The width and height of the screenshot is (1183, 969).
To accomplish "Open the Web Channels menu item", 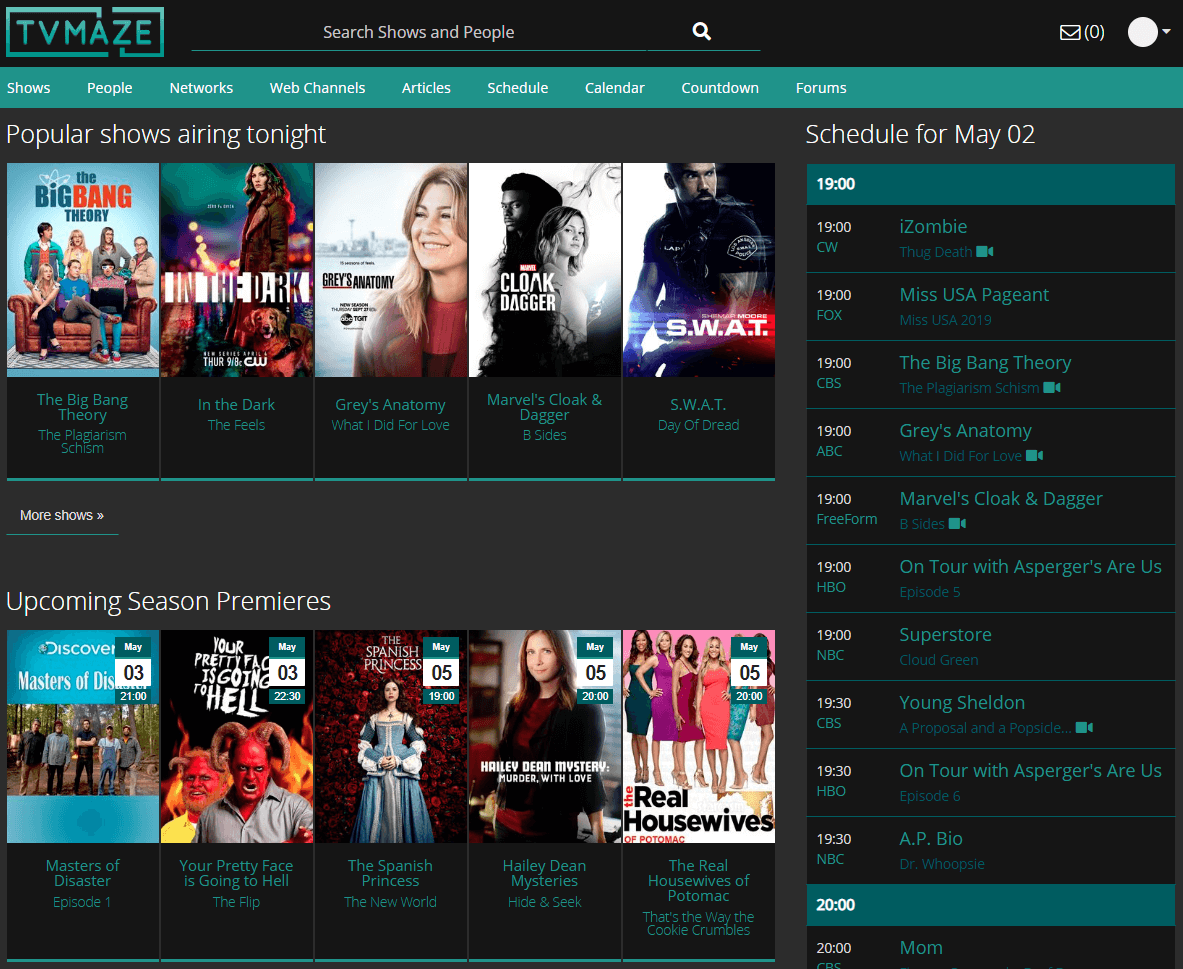I will click(x=317, y=88).
